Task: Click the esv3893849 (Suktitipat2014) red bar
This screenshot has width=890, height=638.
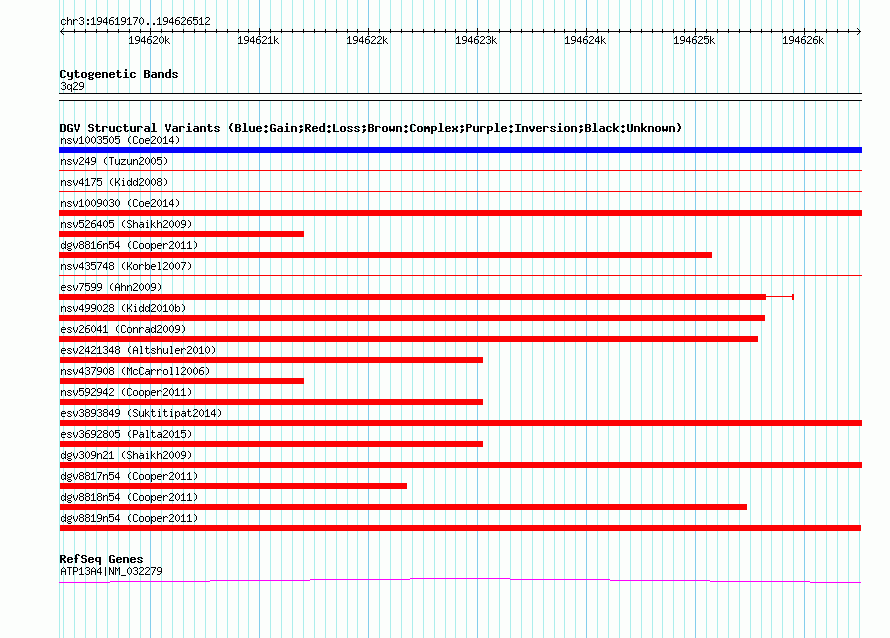Action: [x=460, y=423]
